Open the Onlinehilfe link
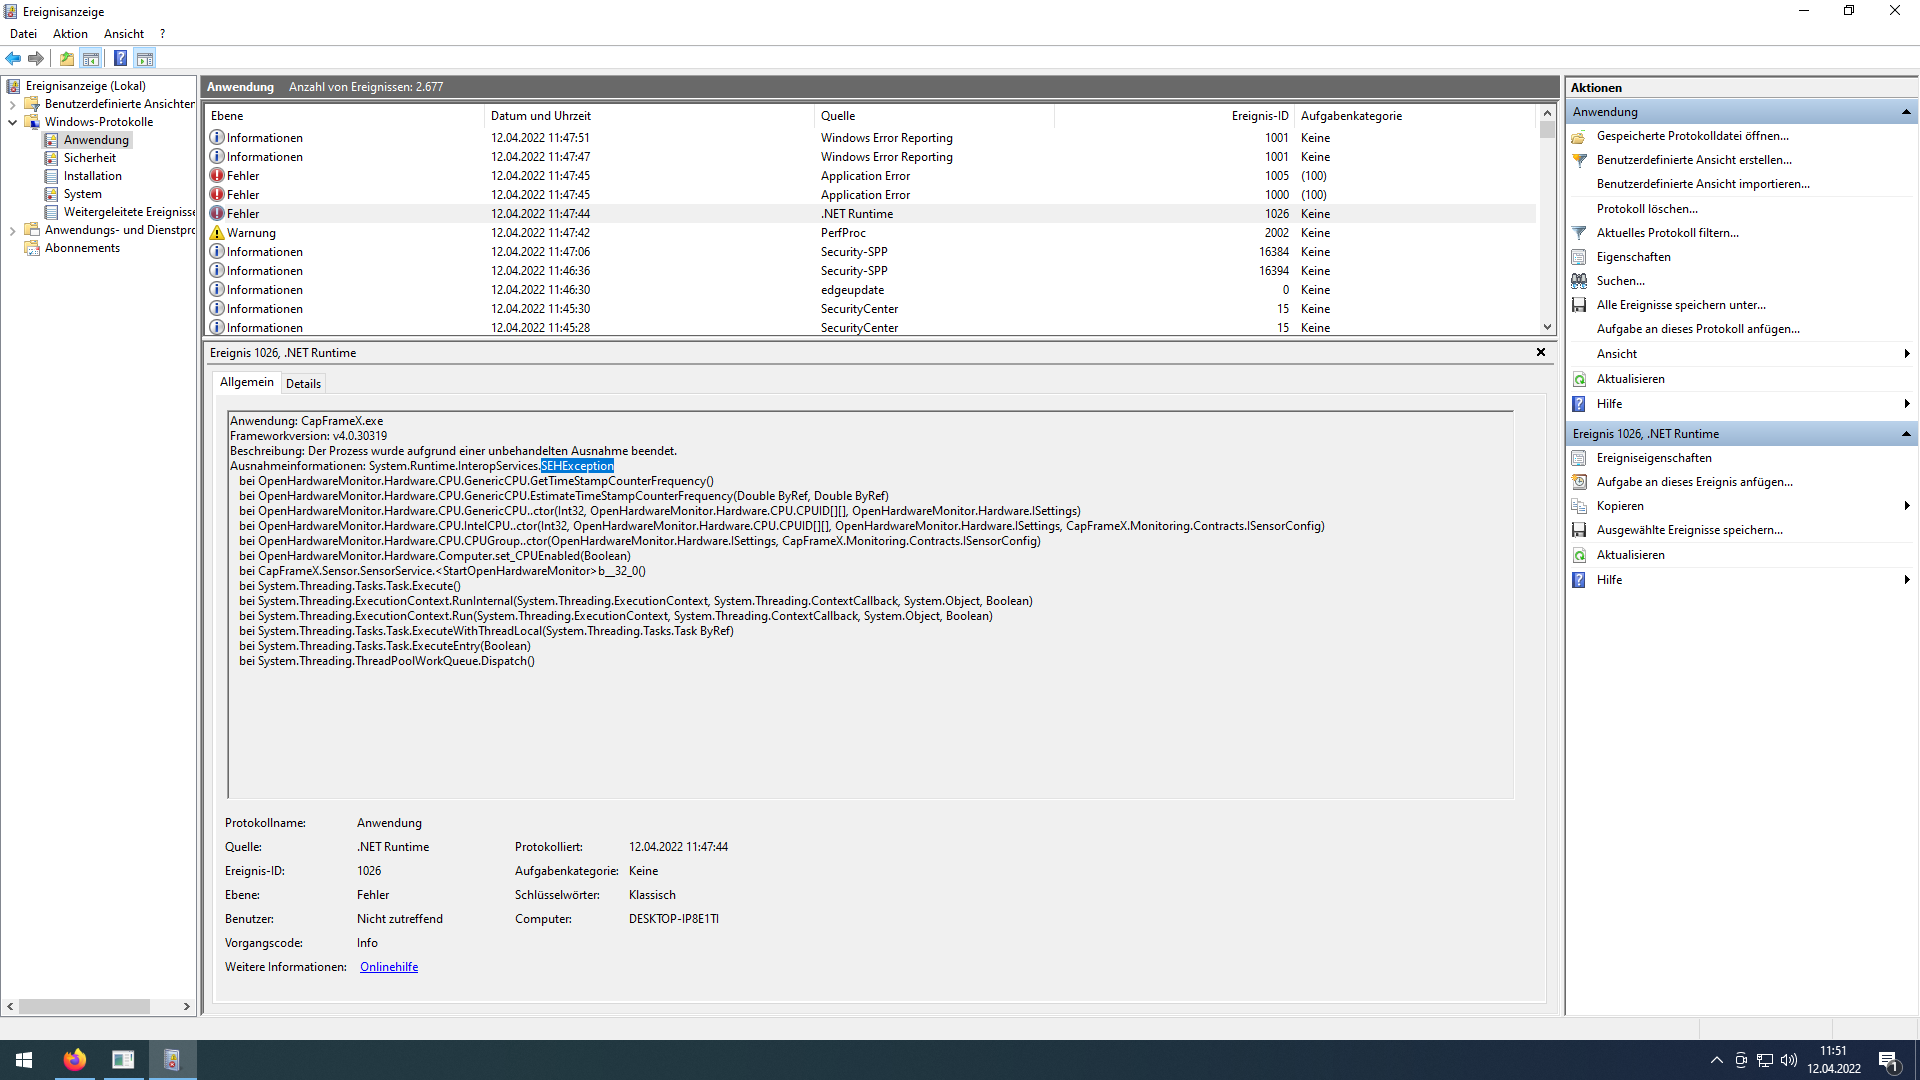This screenshot has height=1080, width=1920. tap(389, 967)
